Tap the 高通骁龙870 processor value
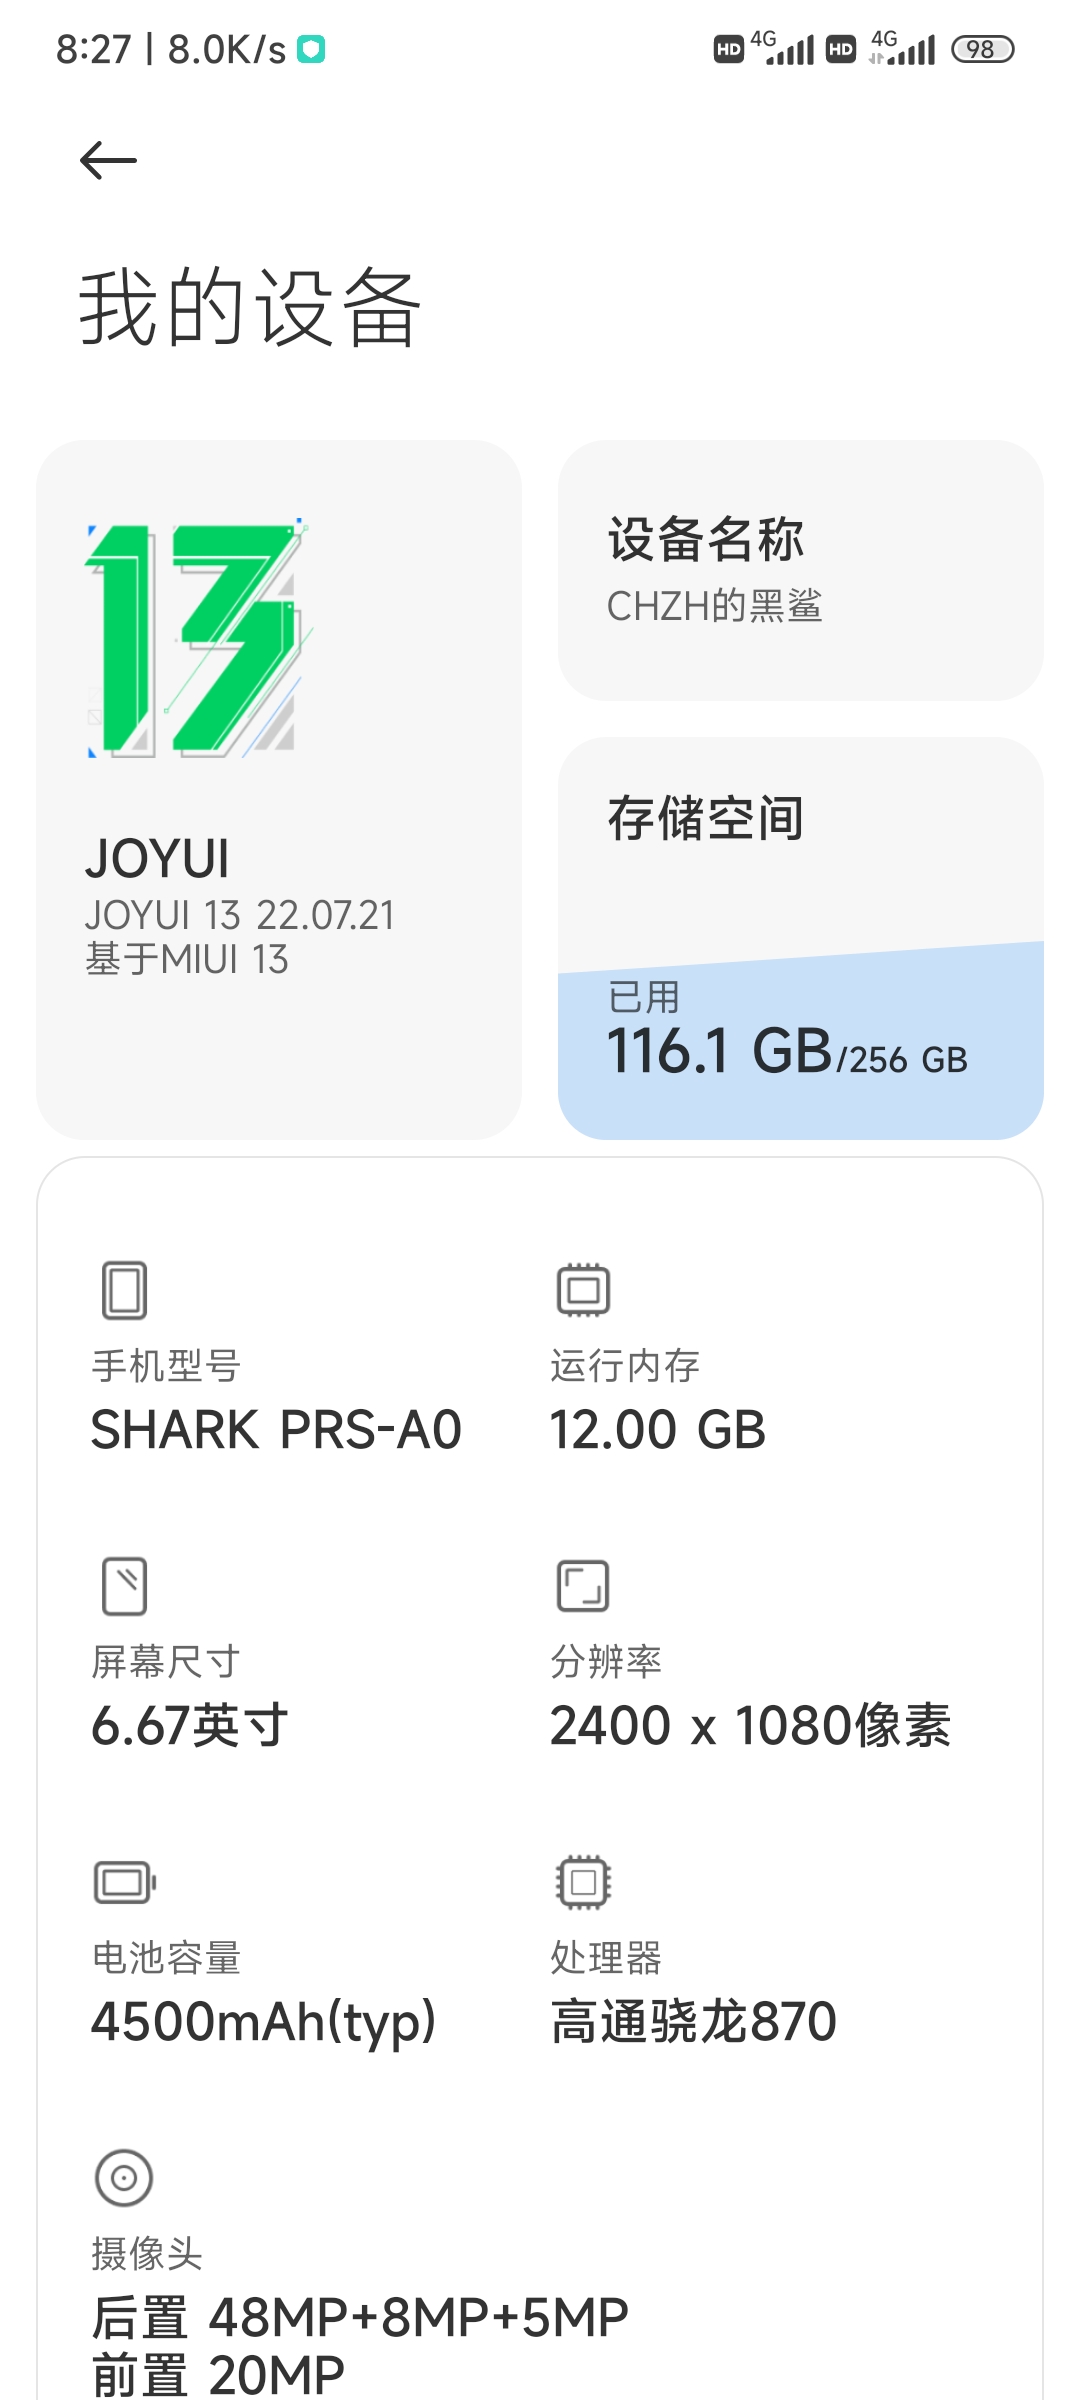1080x2400 pixels. point(693,2021)
